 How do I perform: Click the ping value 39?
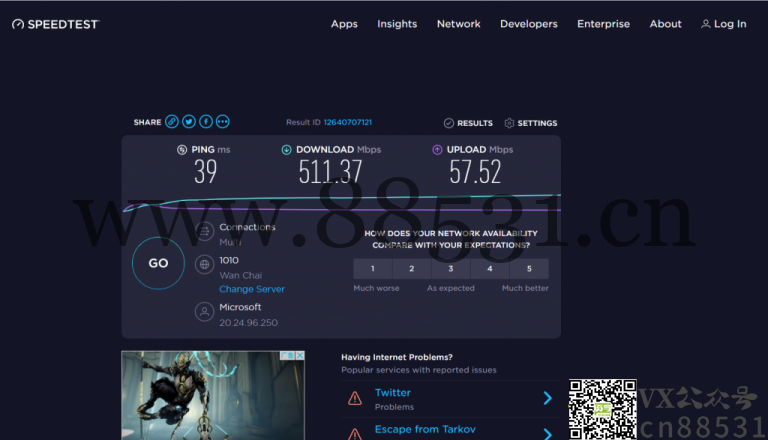(x=205, y=172)
